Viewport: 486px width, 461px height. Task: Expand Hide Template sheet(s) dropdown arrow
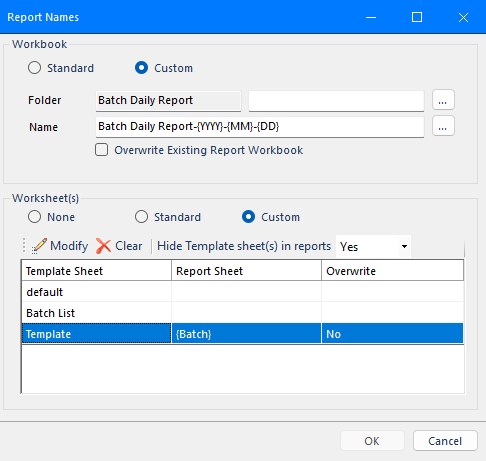tap(404, 247)
